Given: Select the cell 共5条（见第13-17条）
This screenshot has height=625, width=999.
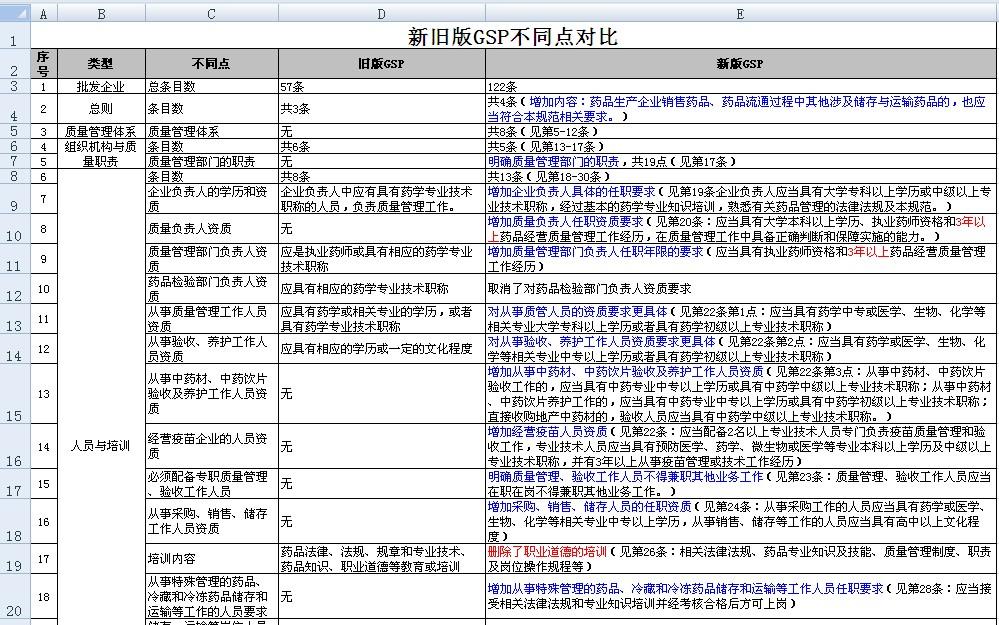Looking at the screenshot, I should click(740, 147).
